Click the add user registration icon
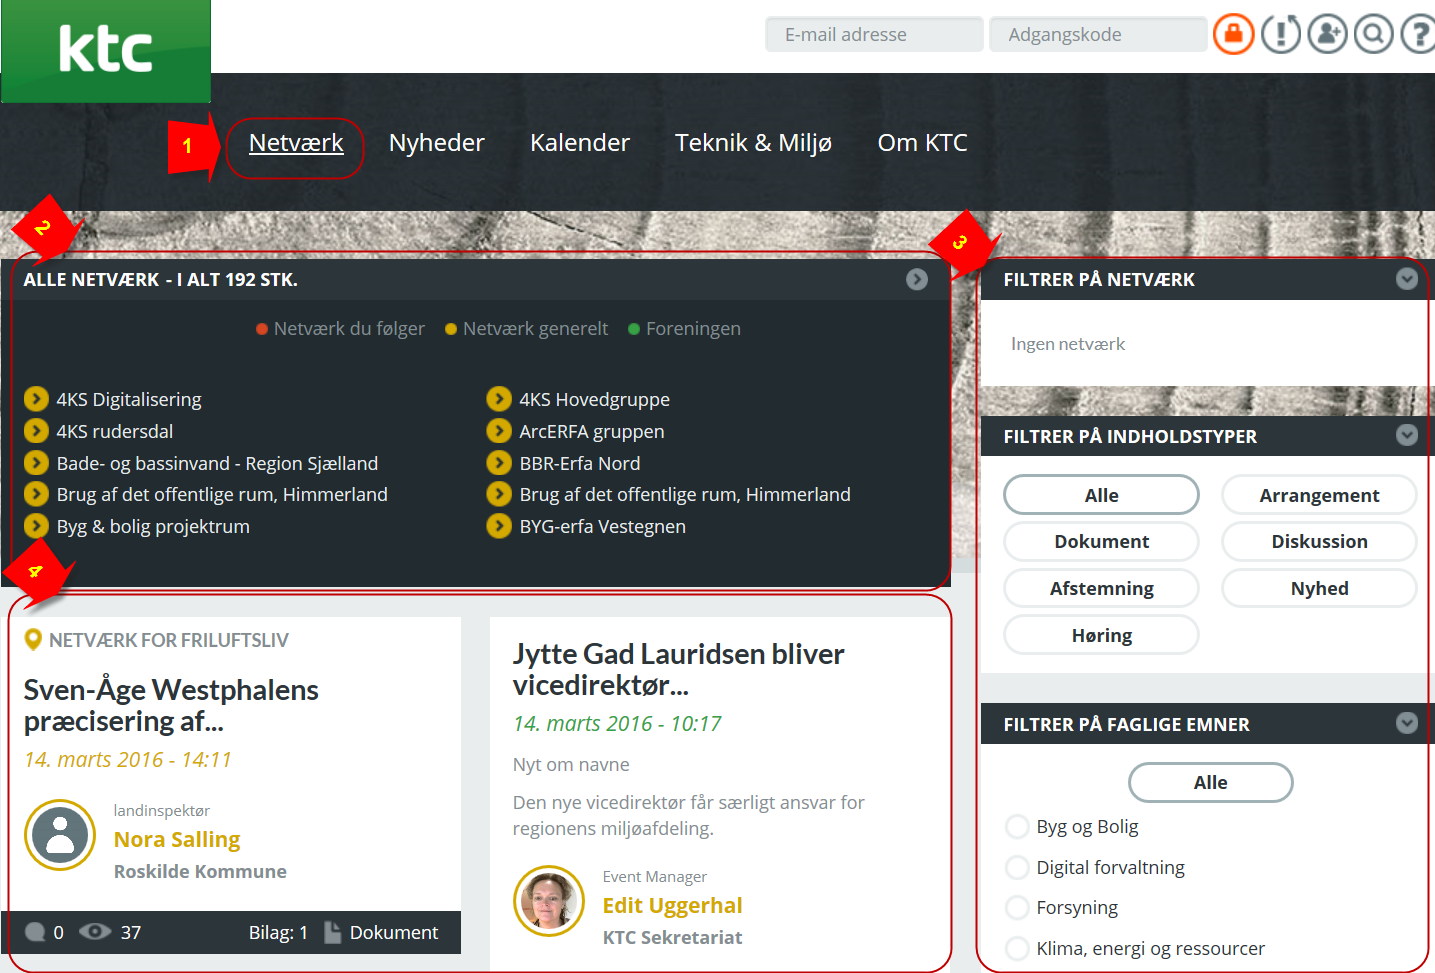This screenshot has width=1435, height=973. (1328, 34)
